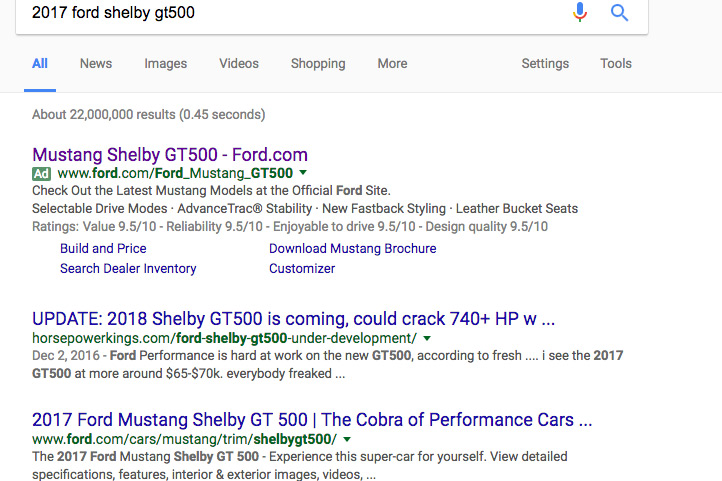Go to the Shopping tab
This screenshot has width=722, height=481.
pyautogui.click(x=318, y=63)
